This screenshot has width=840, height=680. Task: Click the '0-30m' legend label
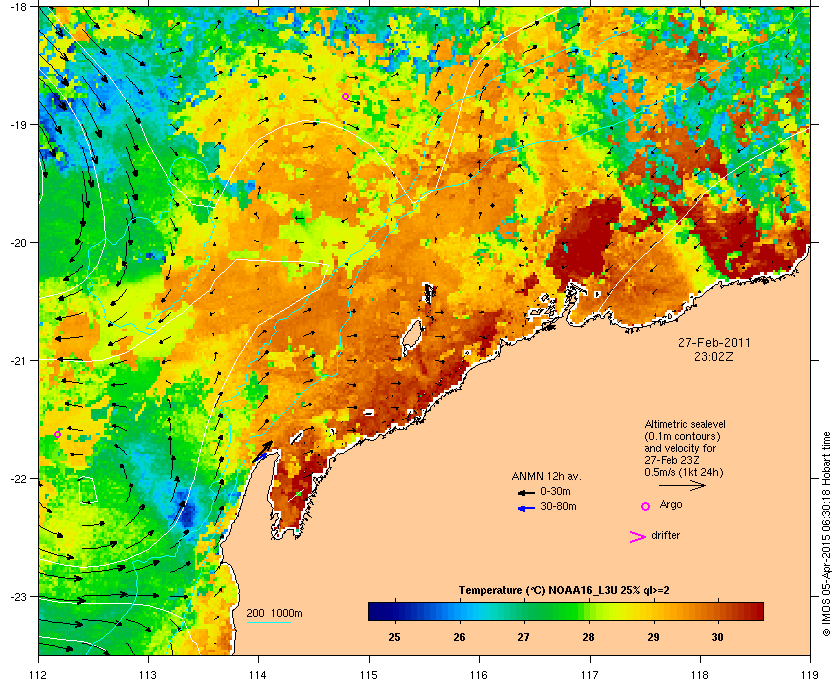556,491
